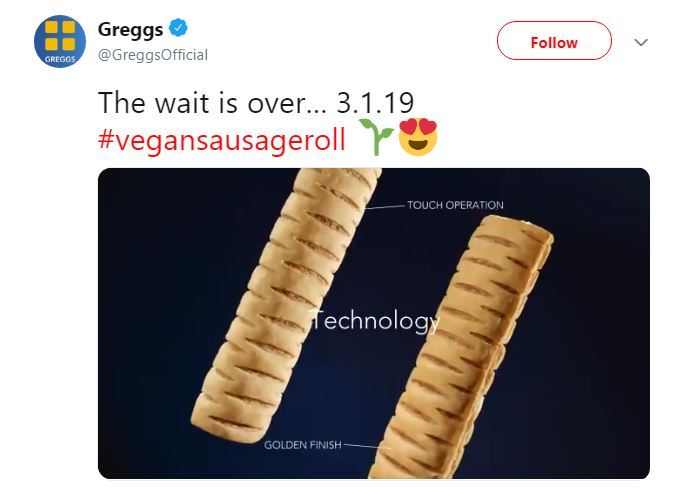Click the GREGGS text in logo
Image resolution: width=688 pixels, height=500 pixels.
[x=60, y=59]
